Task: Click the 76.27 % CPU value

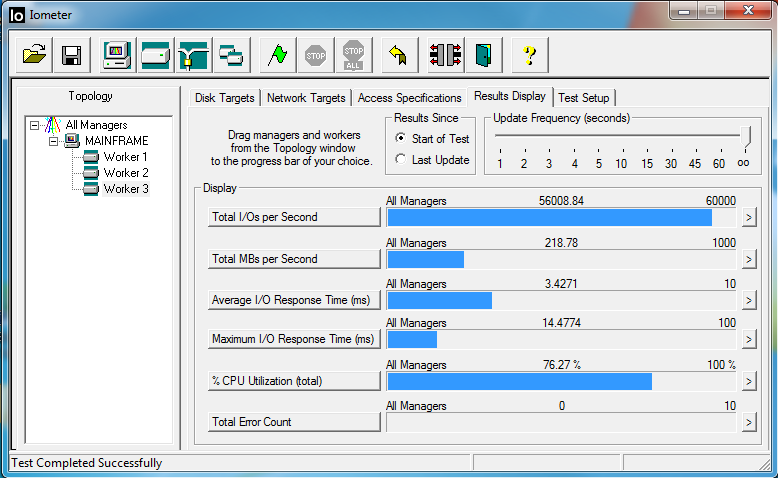Action: 562,365
